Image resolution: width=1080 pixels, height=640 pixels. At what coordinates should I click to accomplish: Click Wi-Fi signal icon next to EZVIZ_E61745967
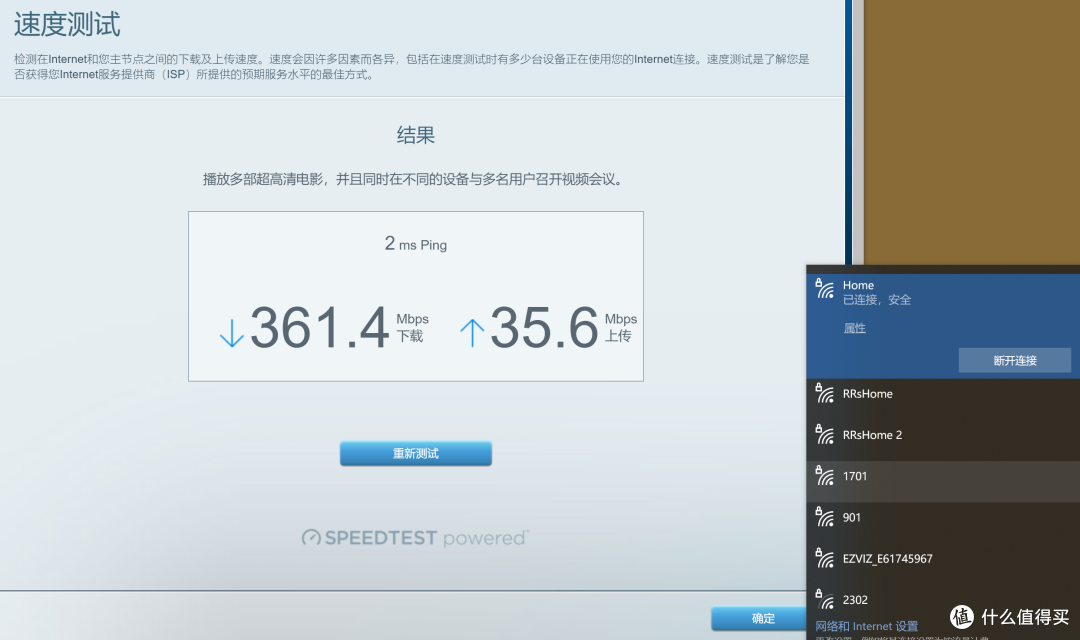point(824,558)
